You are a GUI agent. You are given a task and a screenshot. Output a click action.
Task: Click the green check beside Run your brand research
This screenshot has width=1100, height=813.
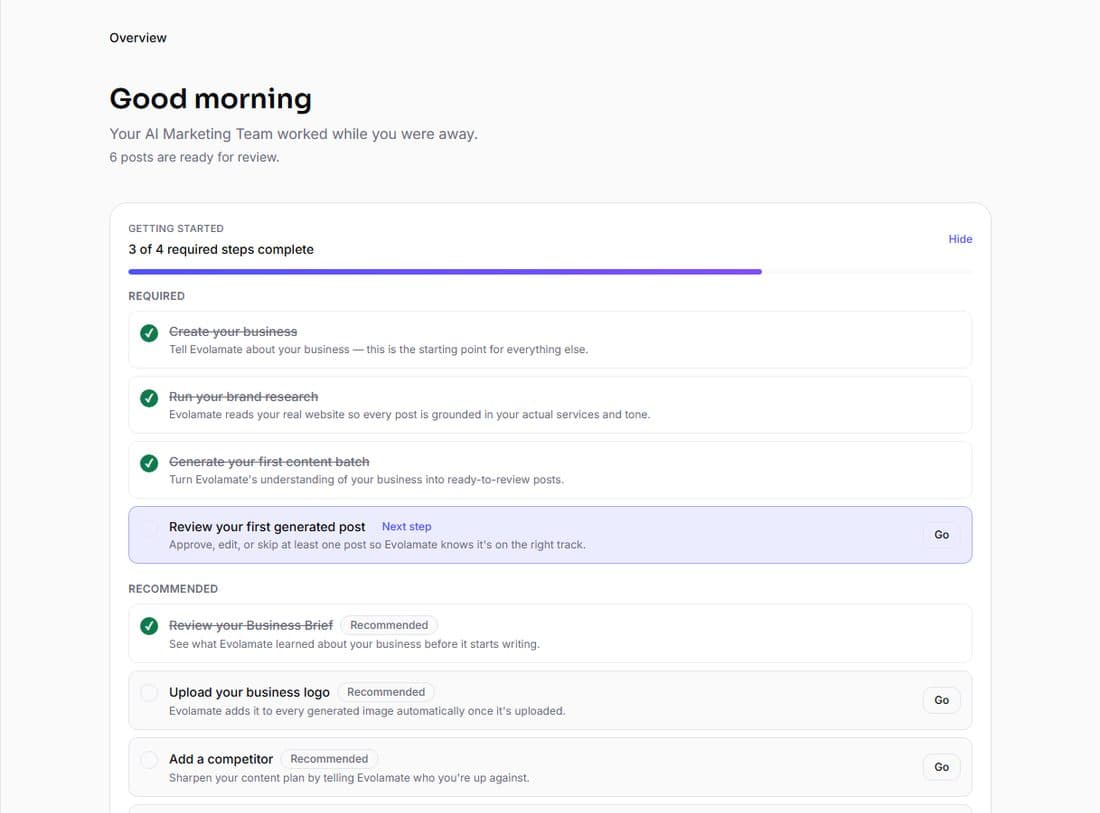pyautogui.click(x=149, y=398)
